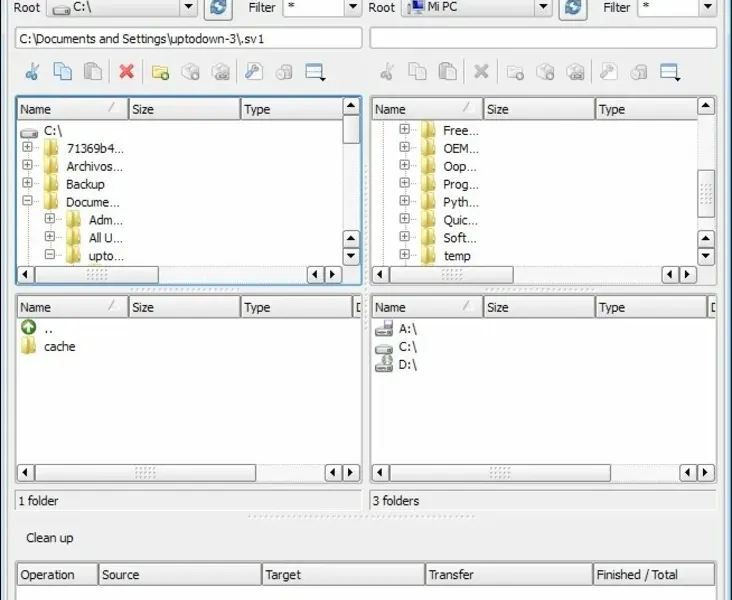Screen dimensions: 732x600
Task: Click the greyed cylinder icon in right toolbar
Action: [x=639, y=72]
